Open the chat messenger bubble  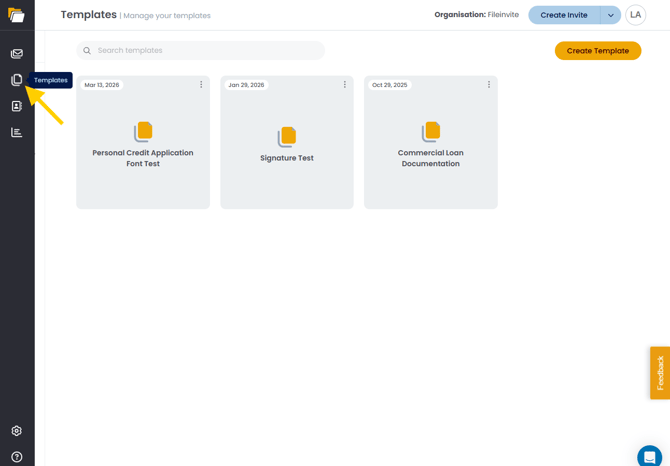(649, 456)
